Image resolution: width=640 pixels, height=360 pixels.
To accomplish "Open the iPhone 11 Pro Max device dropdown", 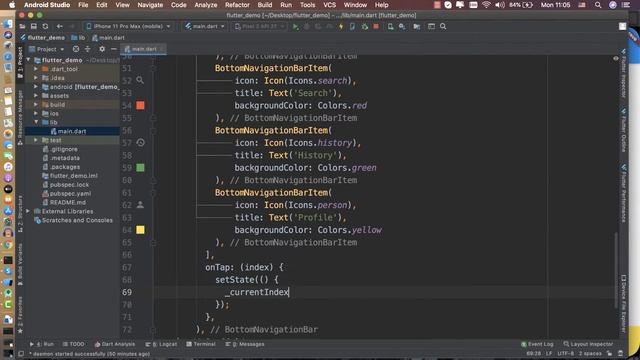I will click(x=128, y=26).
